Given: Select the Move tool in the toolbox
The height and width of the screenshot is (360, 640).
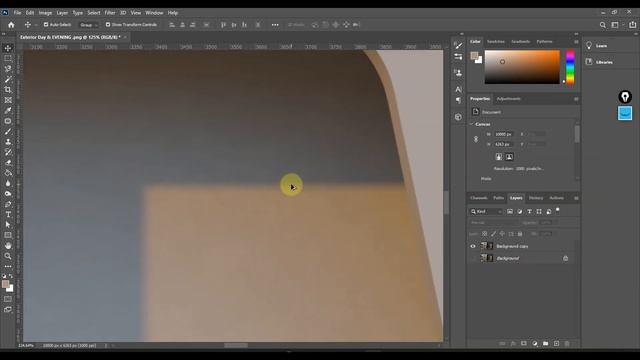Looking at the screenshot, I should coord(8,48).
